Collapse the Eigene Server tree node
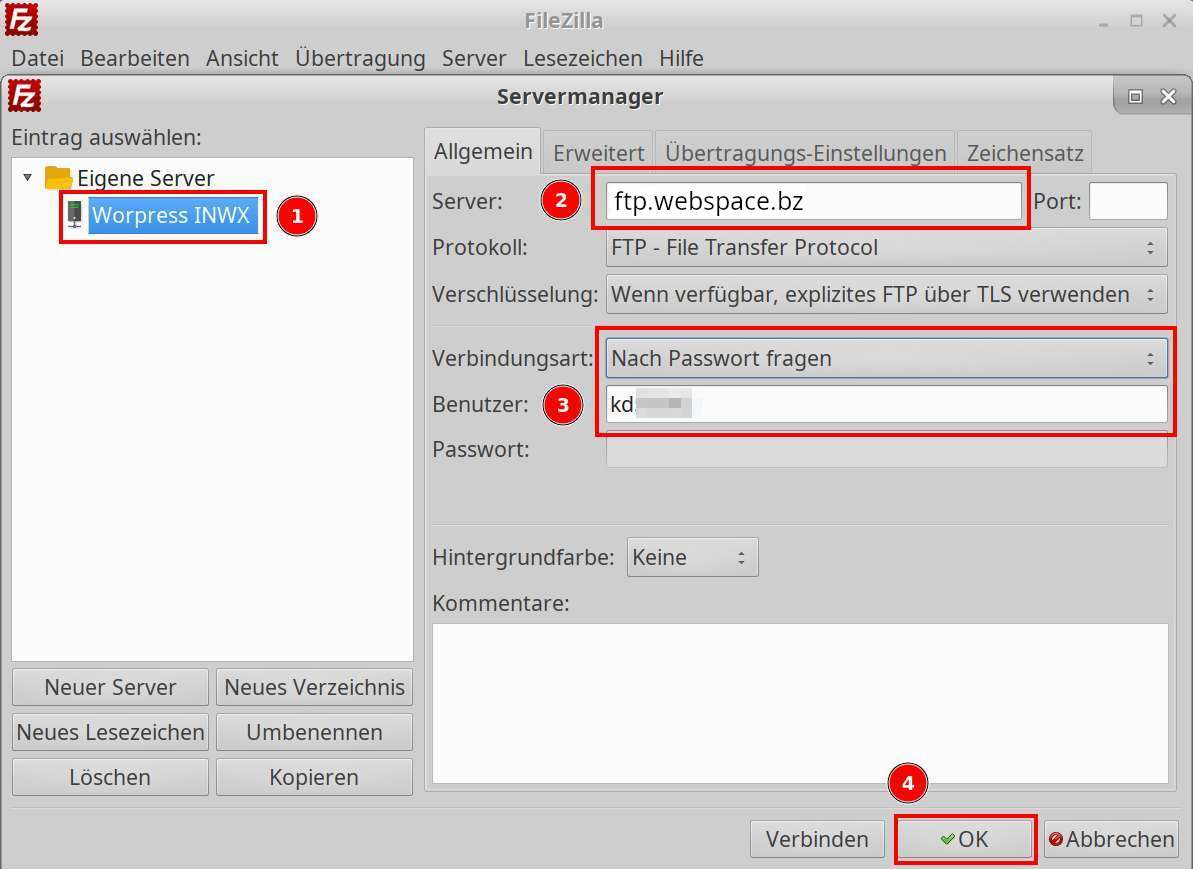This screenshot has height=869, width=1193. click(27, 178)
